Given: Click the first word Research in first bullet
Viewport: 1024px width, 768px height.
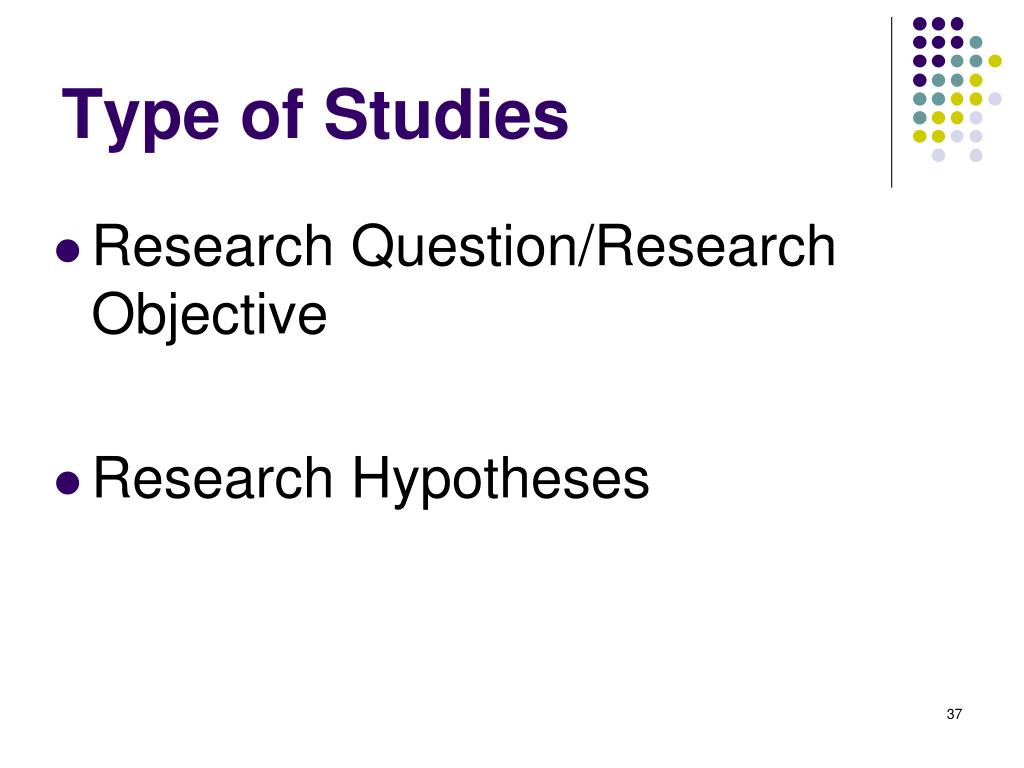Looking at the screenshot, I should click(214, 246).
